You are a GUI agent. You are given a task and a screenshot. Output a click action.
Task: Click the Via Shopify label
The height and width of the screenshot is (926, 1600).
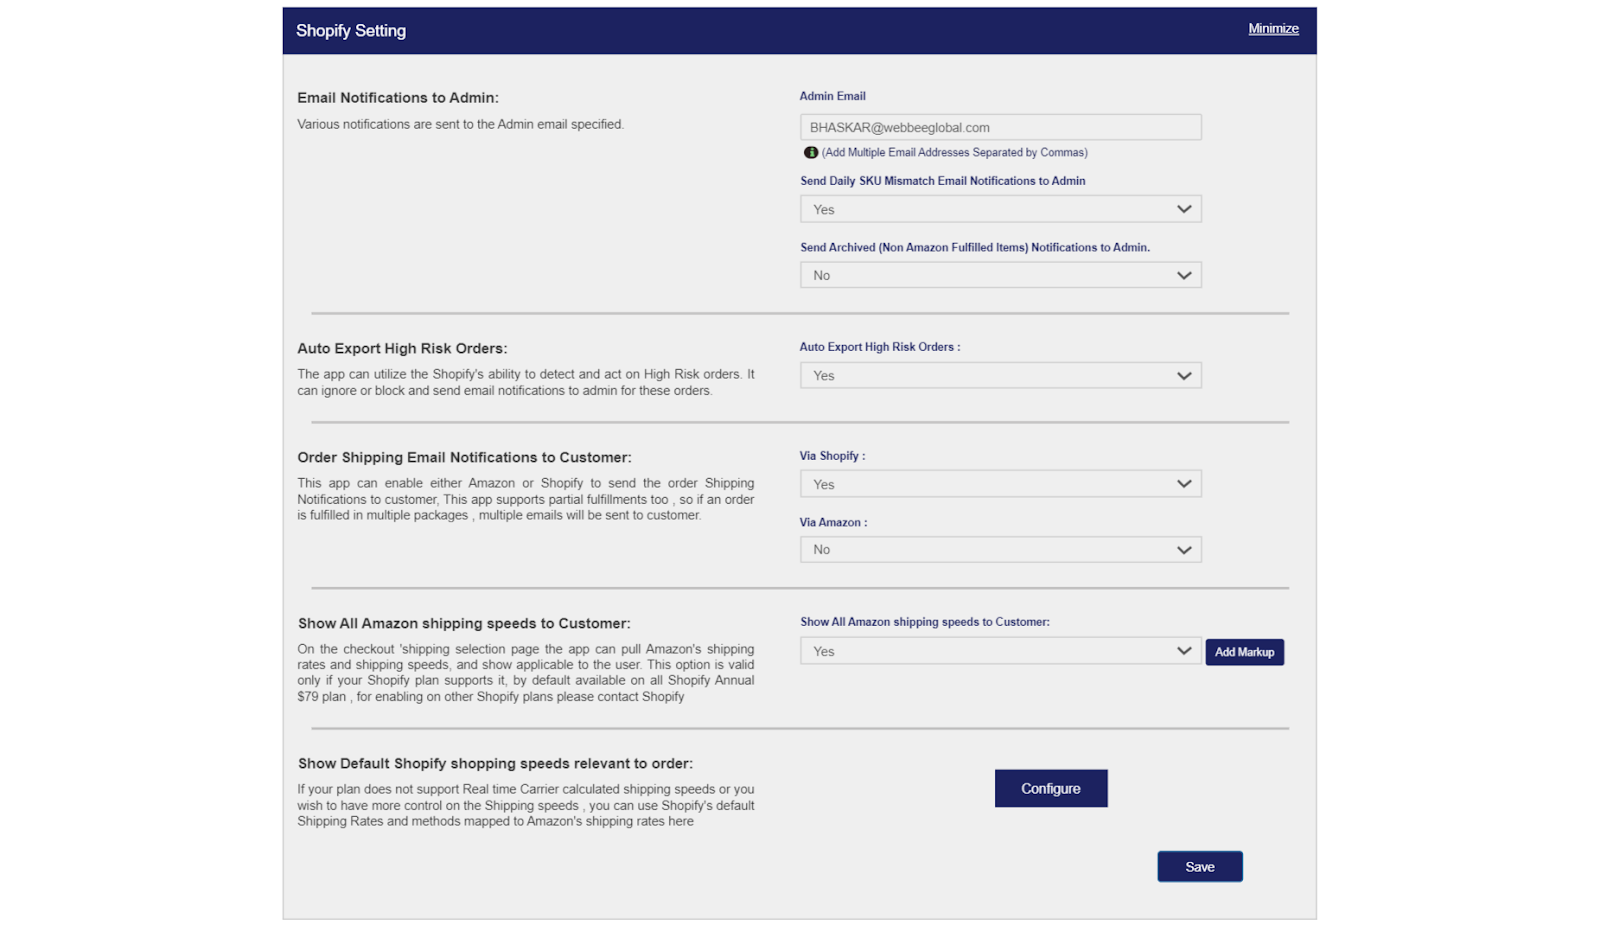click(x=832, y=456)
